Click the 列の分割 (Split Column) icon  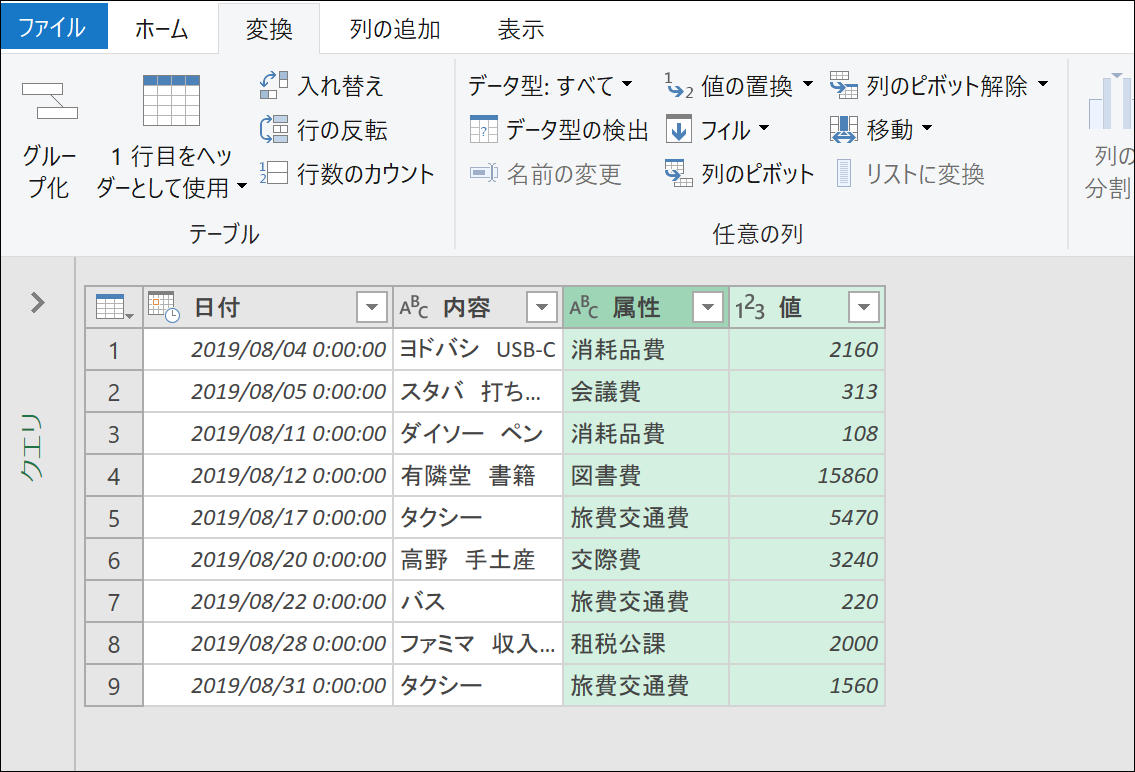point(1110,102)
